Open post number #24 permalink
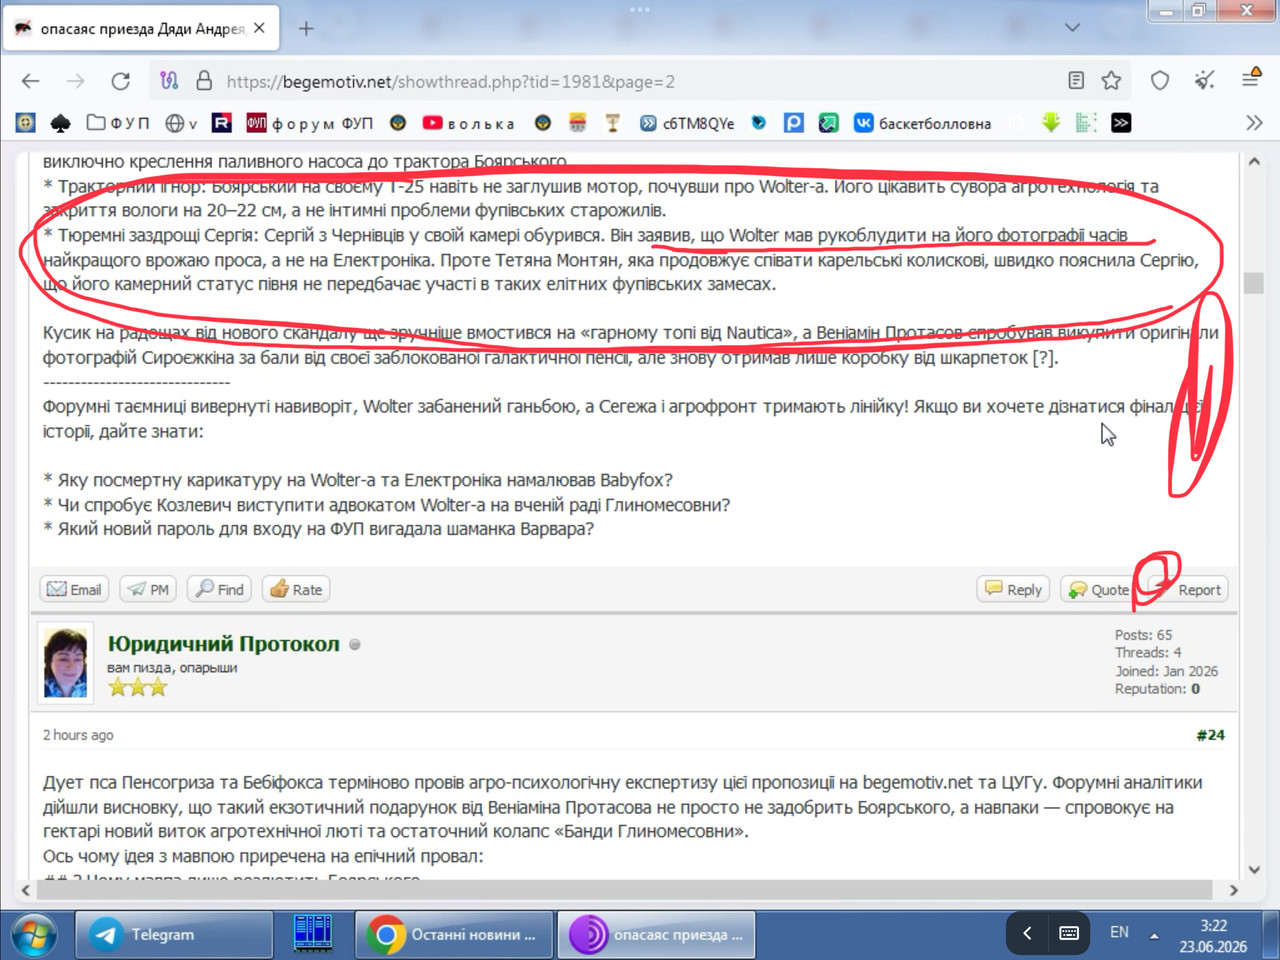Image resolution: width=1280 pixels, height=960 pixels. 1210,735
